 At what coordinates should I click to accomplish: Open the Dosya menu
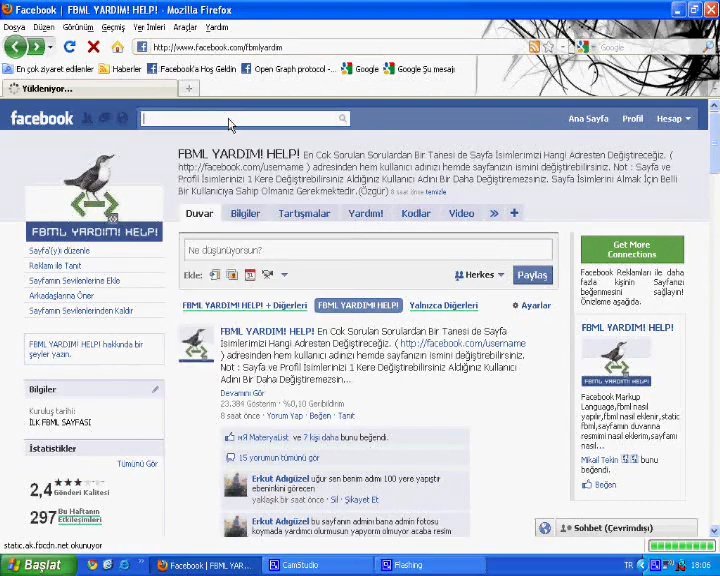click(x=14, y=27)
